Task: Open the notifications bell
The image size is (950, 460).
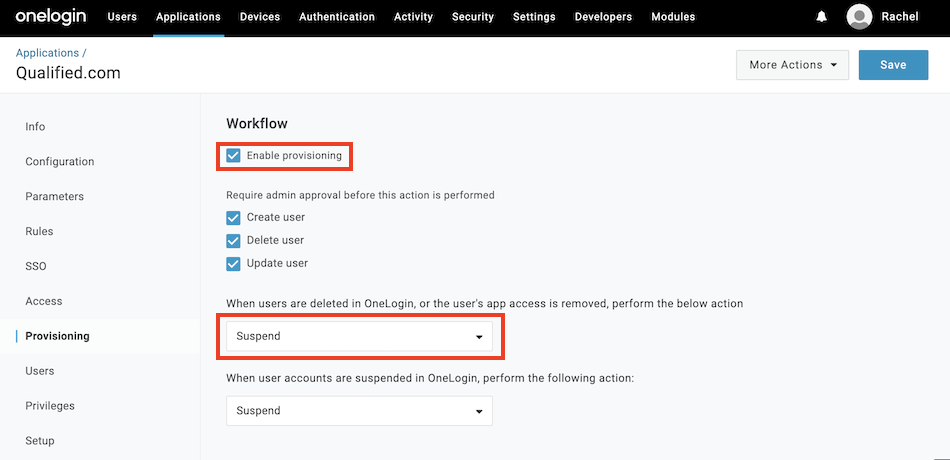Action: 821,17
